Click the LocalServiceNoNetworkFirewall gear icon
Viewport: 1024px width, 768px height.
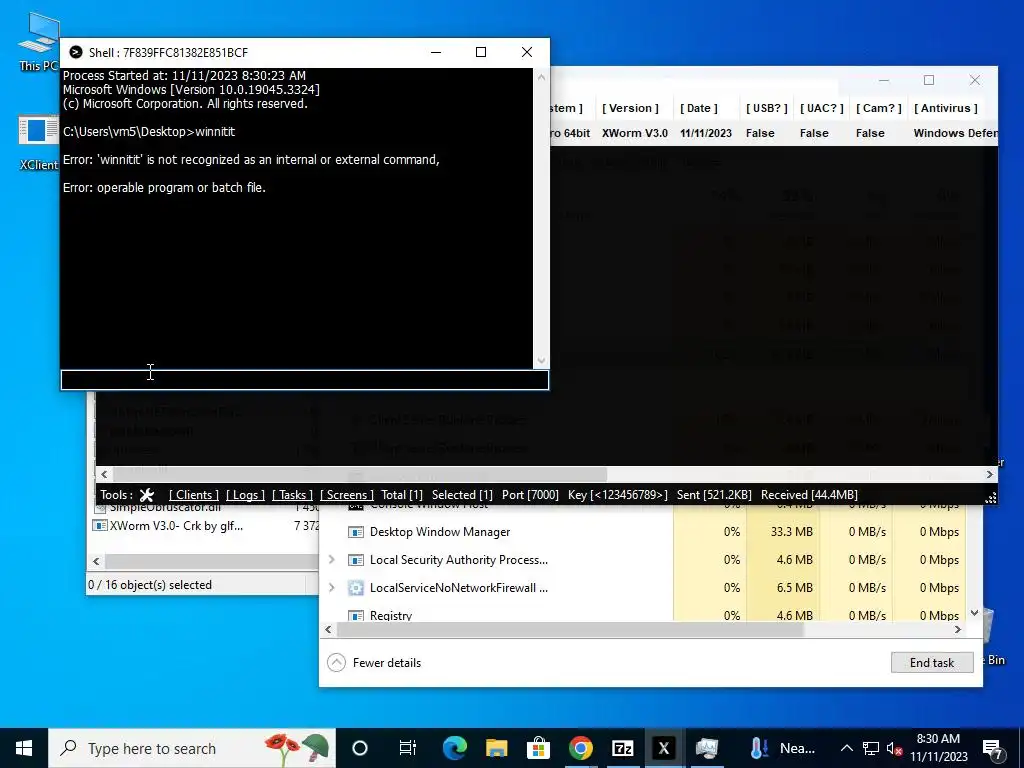click(355, 588)
